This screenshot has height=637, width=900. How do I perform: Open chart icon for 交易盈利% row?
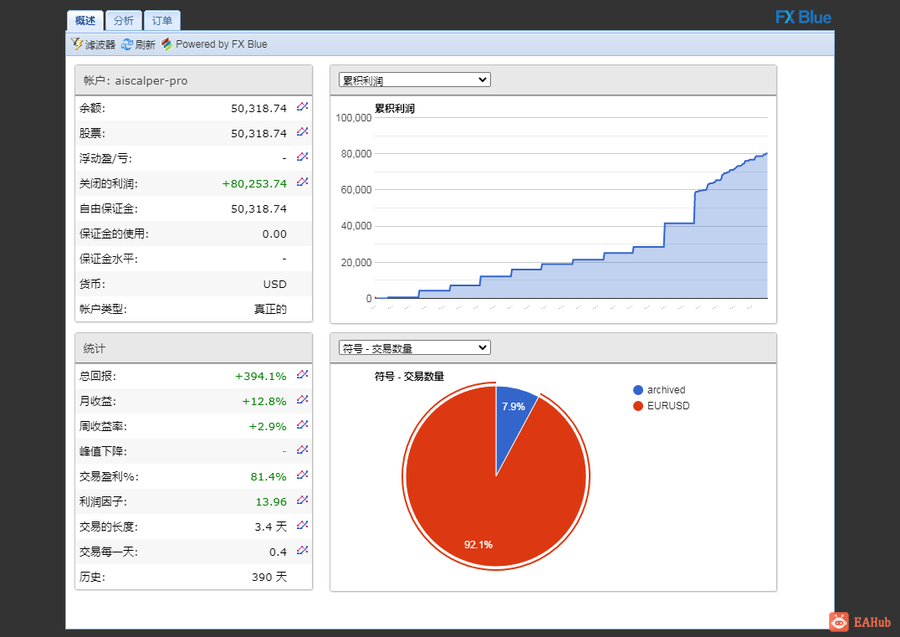click(x=302, y=475)
